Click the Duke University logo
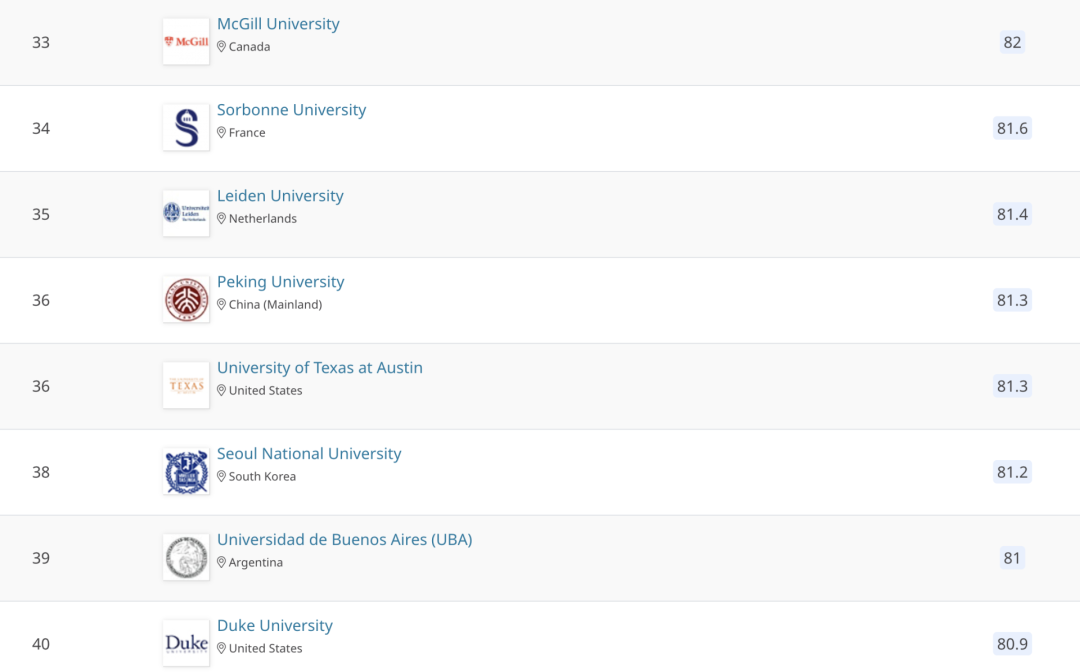 click(186, 643)
